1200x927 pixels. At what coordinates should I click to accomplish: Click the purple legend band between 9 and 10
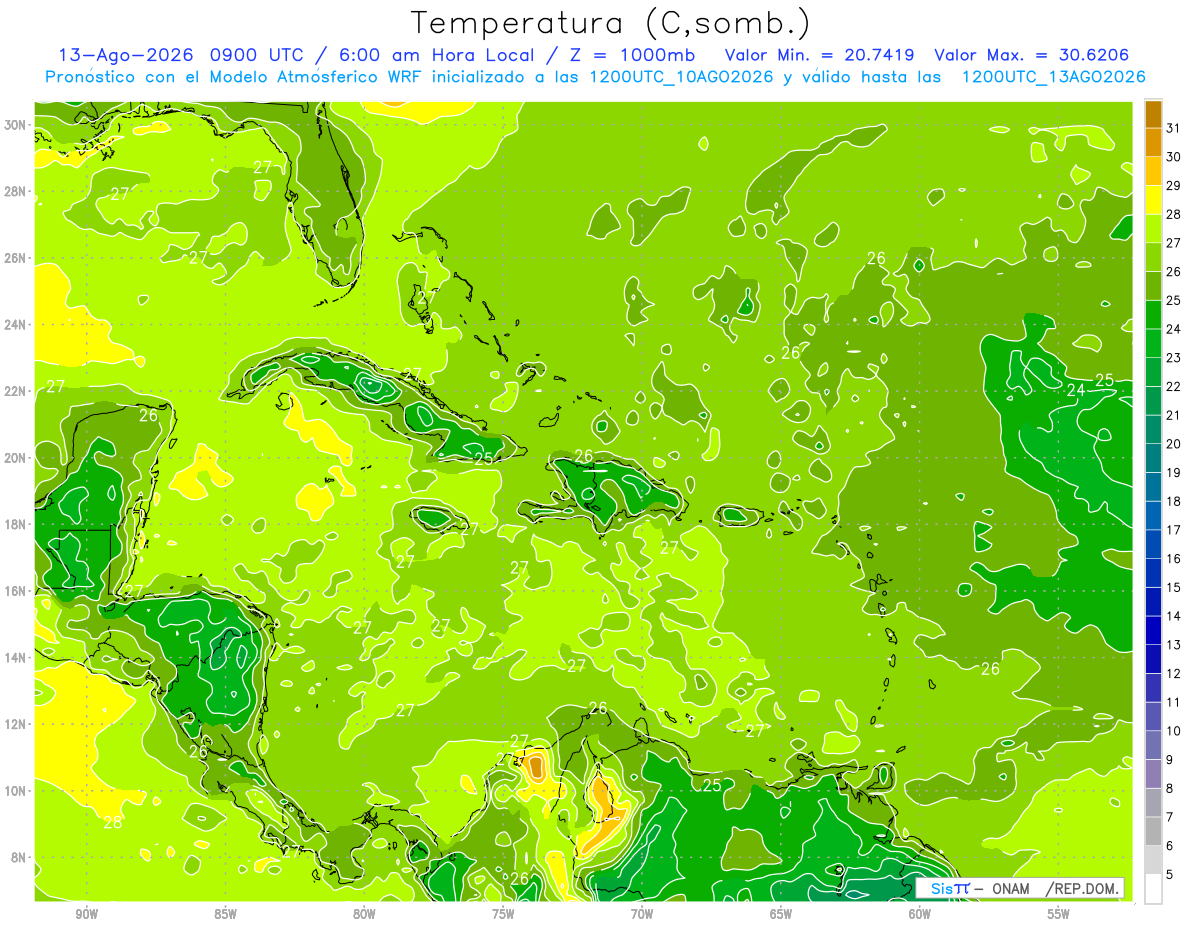click(x=1153, y=745)
